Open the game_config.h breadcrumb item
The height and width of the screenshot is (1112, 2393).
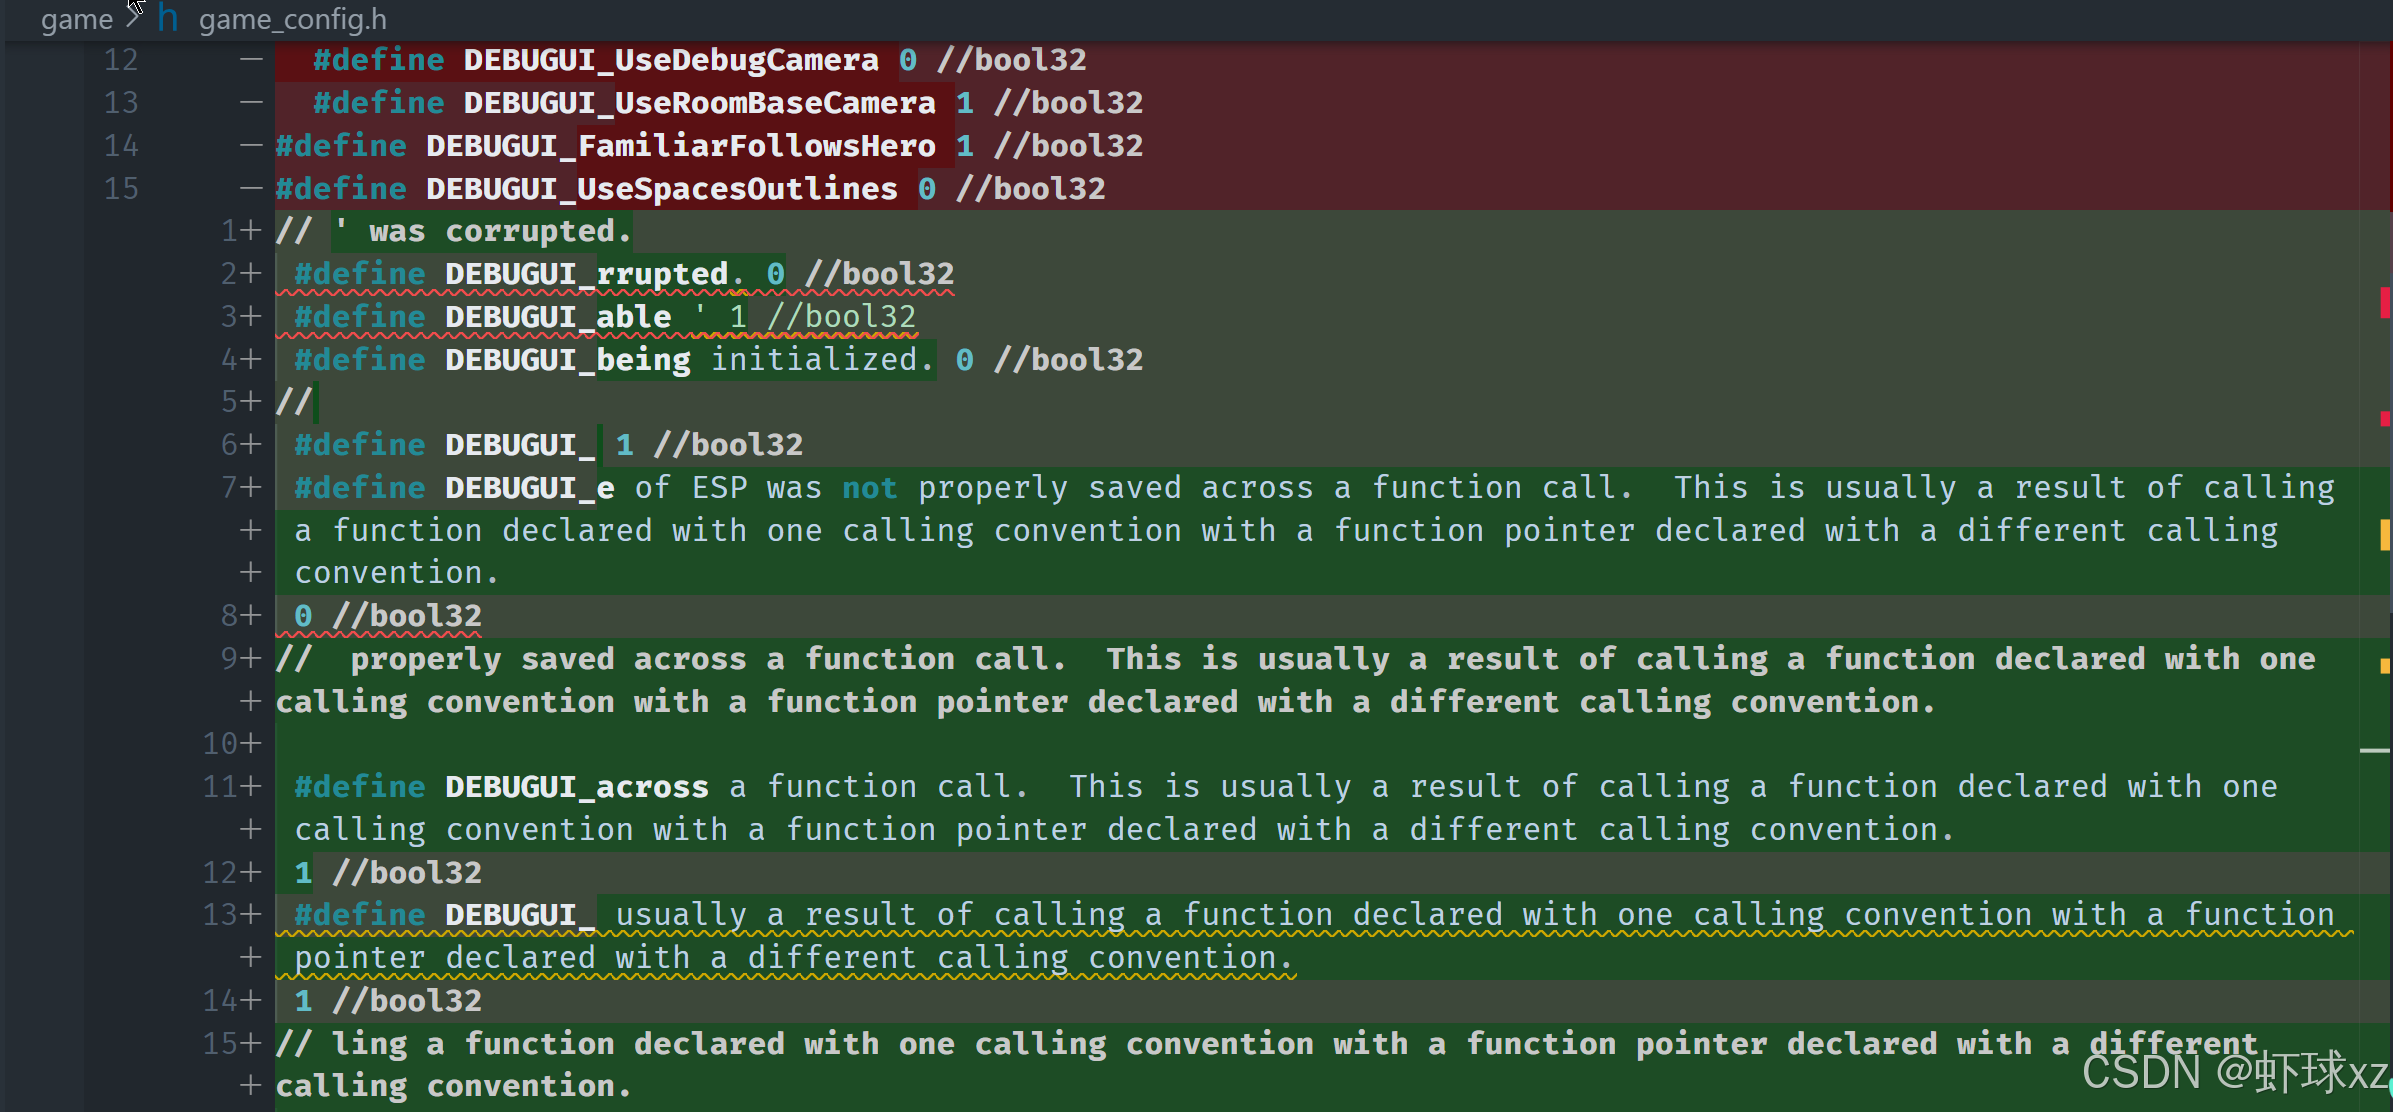292,19
